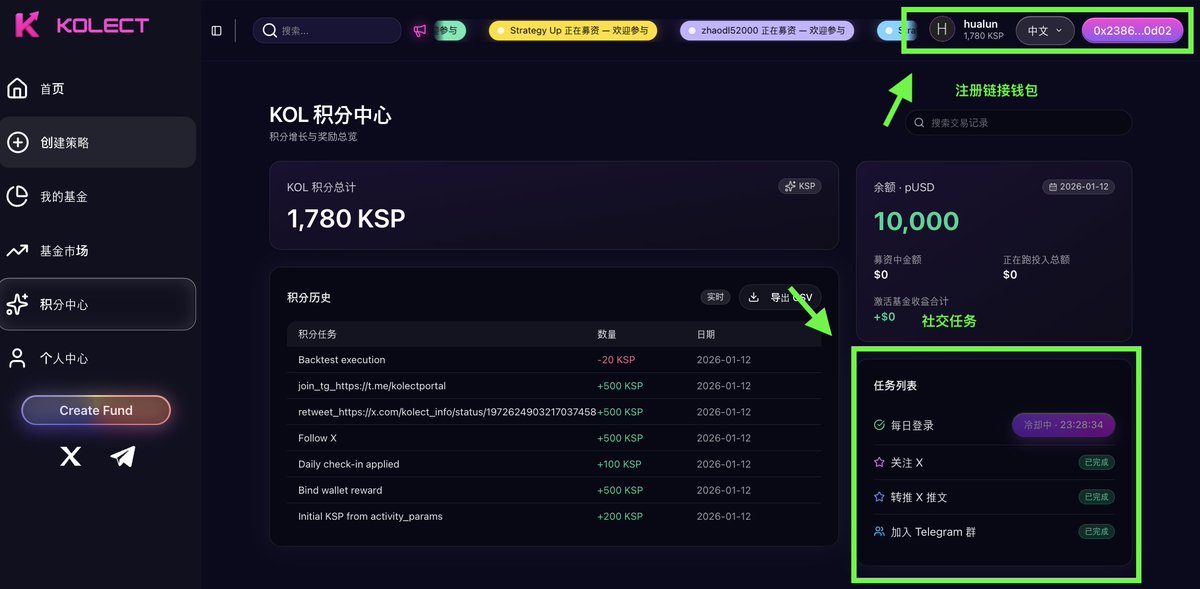Click the 任务列表 heading

[895, 385]
